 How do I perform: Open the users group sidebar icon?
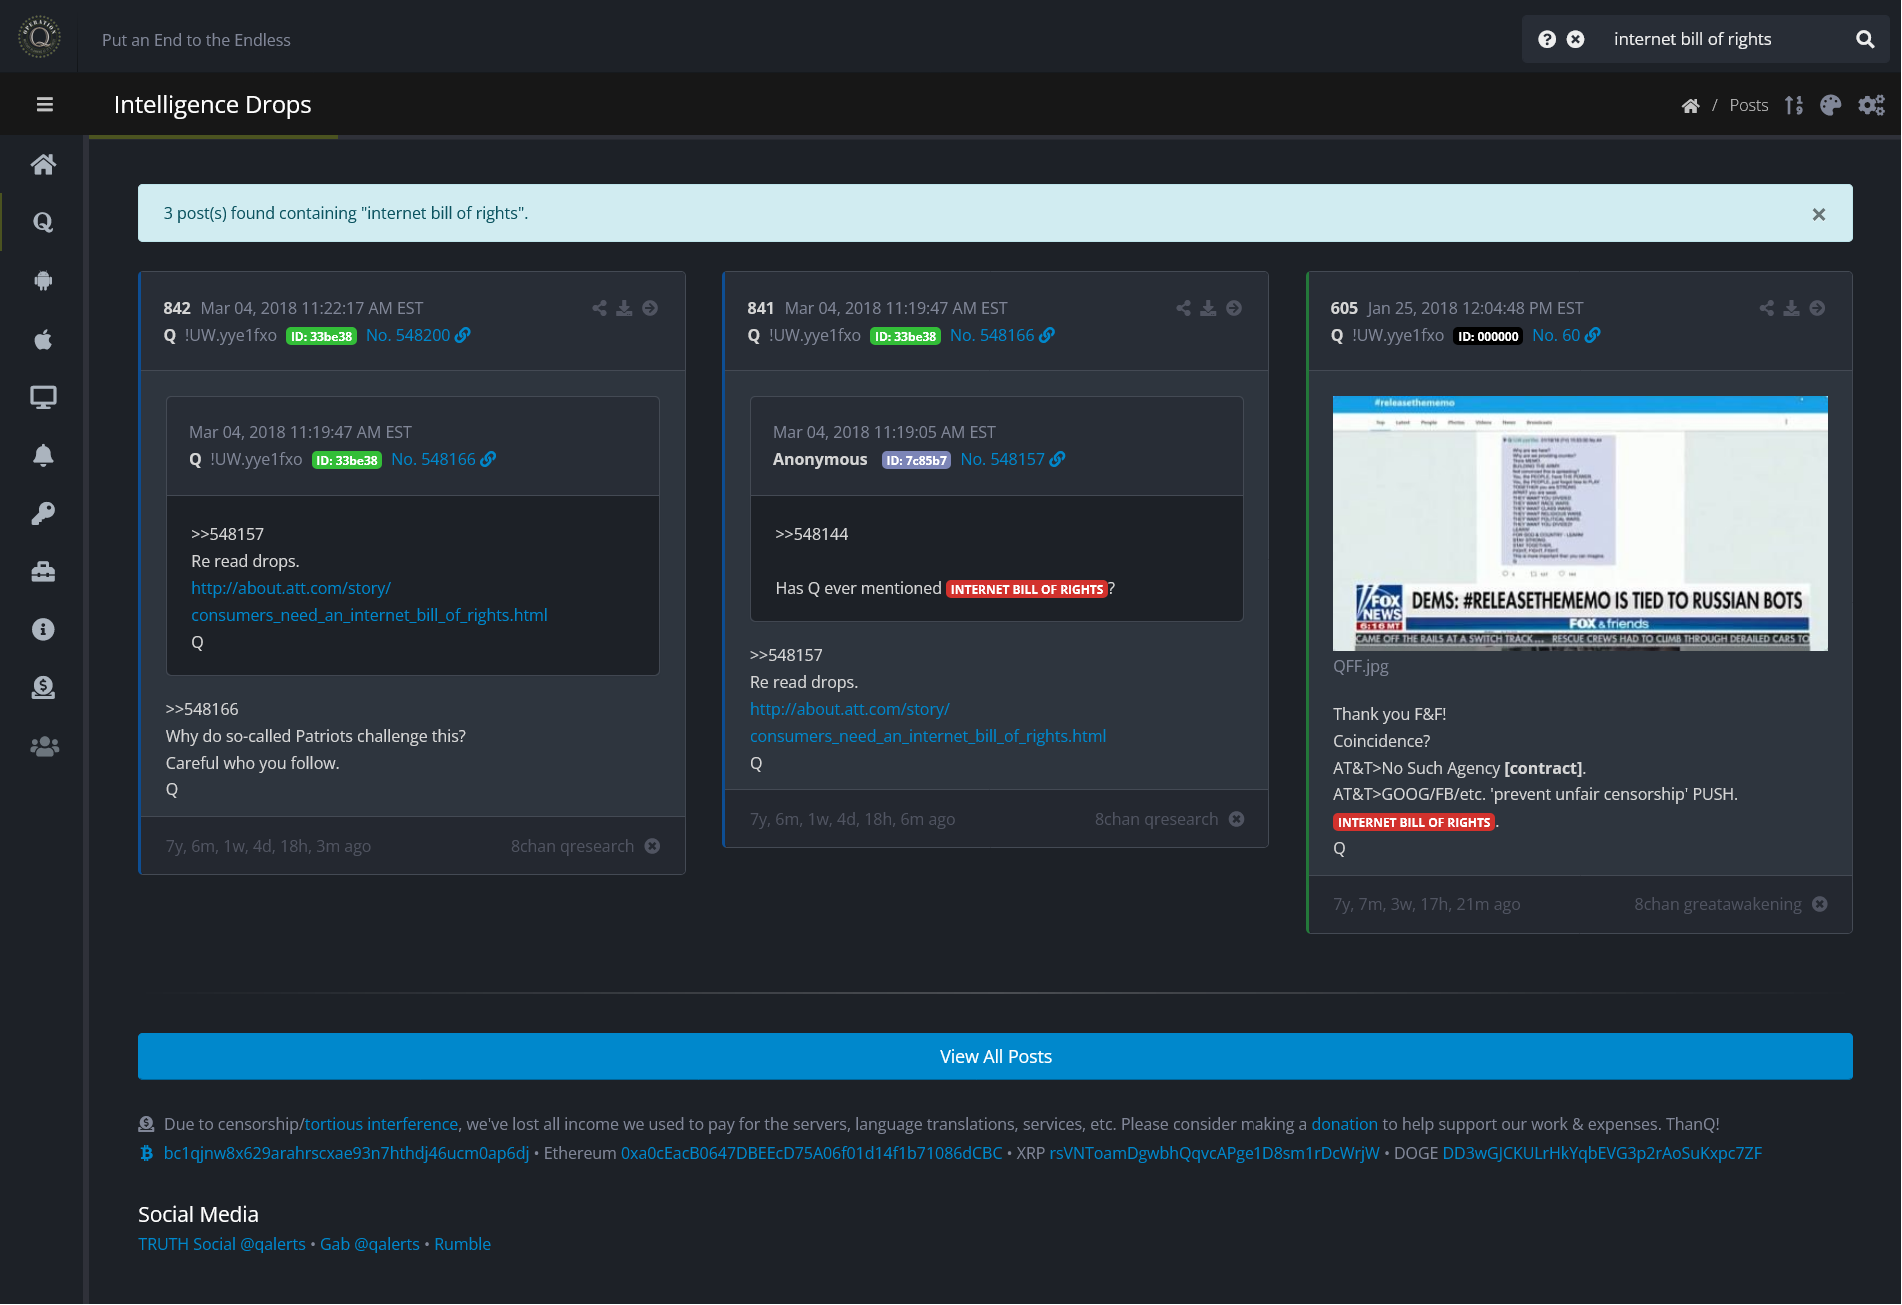pos(44,746)
